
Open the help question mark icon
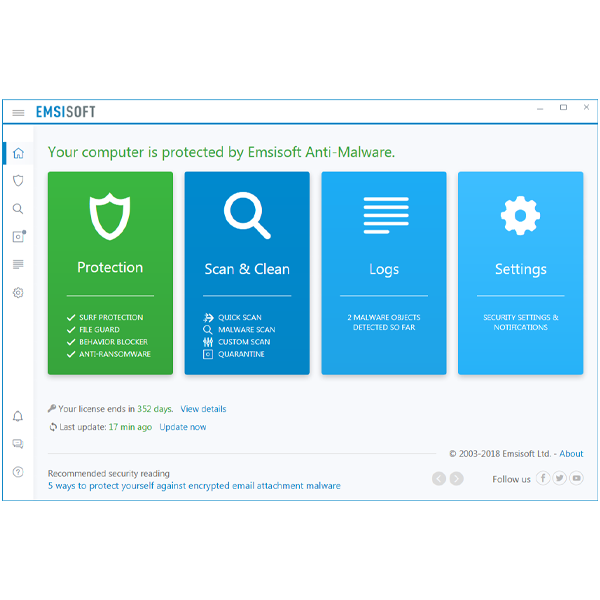[18, 472]
